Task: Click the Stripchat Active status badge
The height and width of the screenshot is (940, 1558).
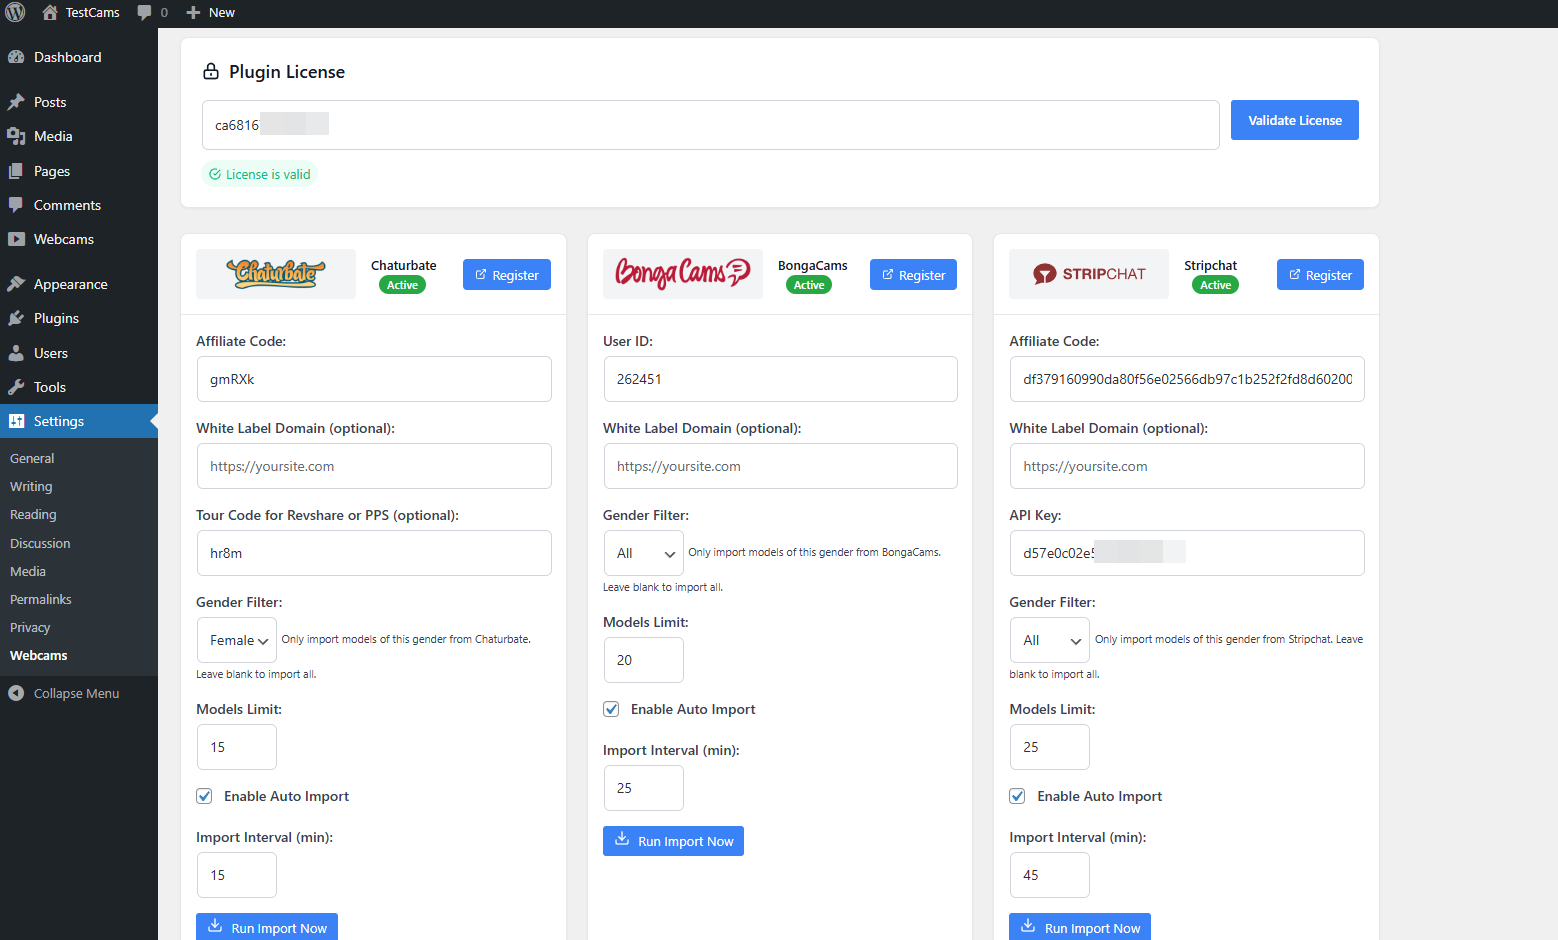Action: click(x=1215, y=285)
